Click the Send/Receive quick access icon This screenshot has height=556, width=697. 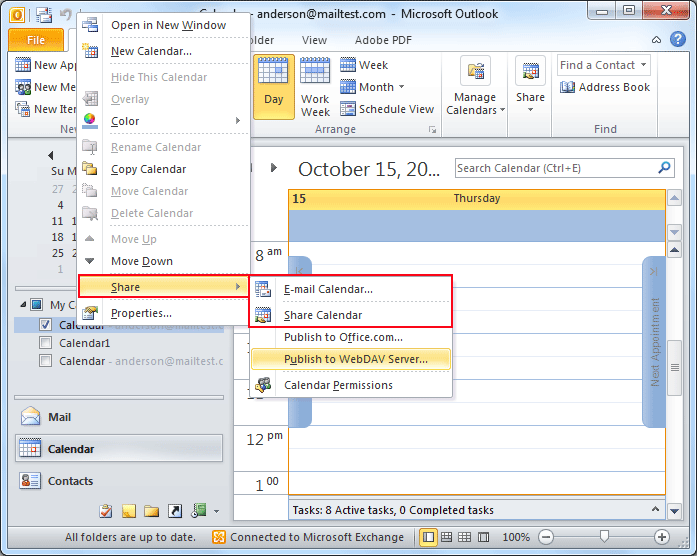tap(44, 15)
